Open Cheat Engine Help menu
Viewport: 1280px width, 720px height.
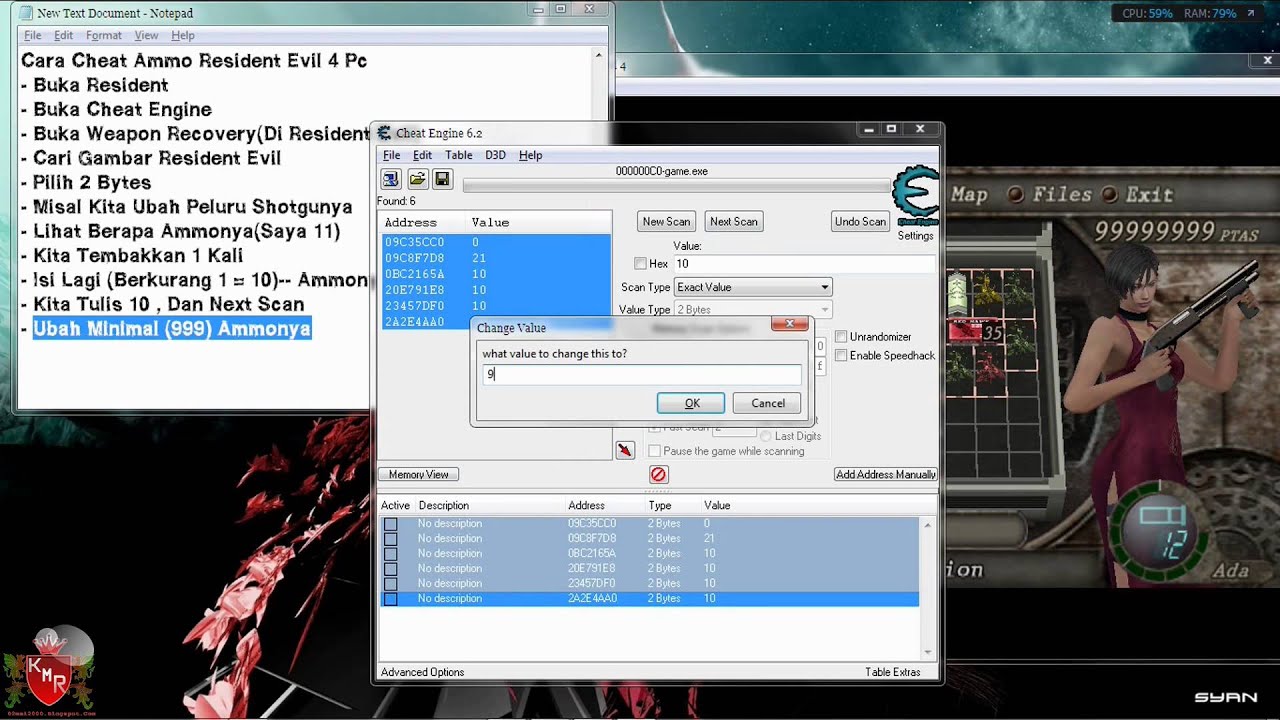(x=531, y=155)
